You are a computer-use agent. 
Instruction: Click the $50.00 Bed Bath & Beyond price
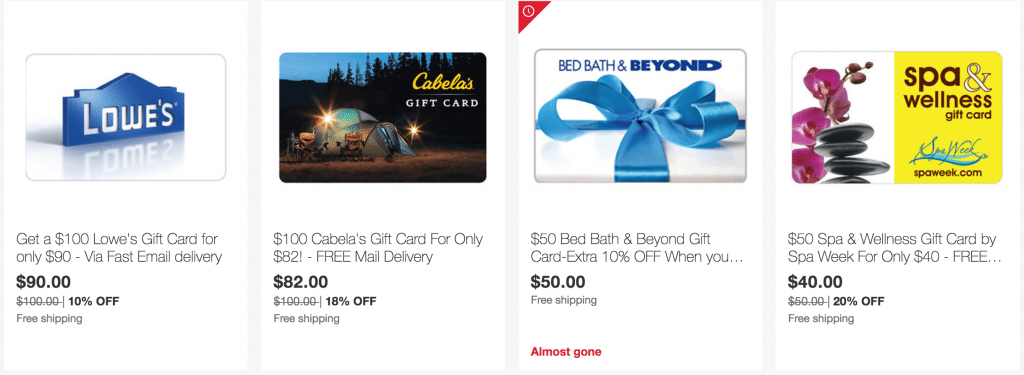[x=558, y=282]
